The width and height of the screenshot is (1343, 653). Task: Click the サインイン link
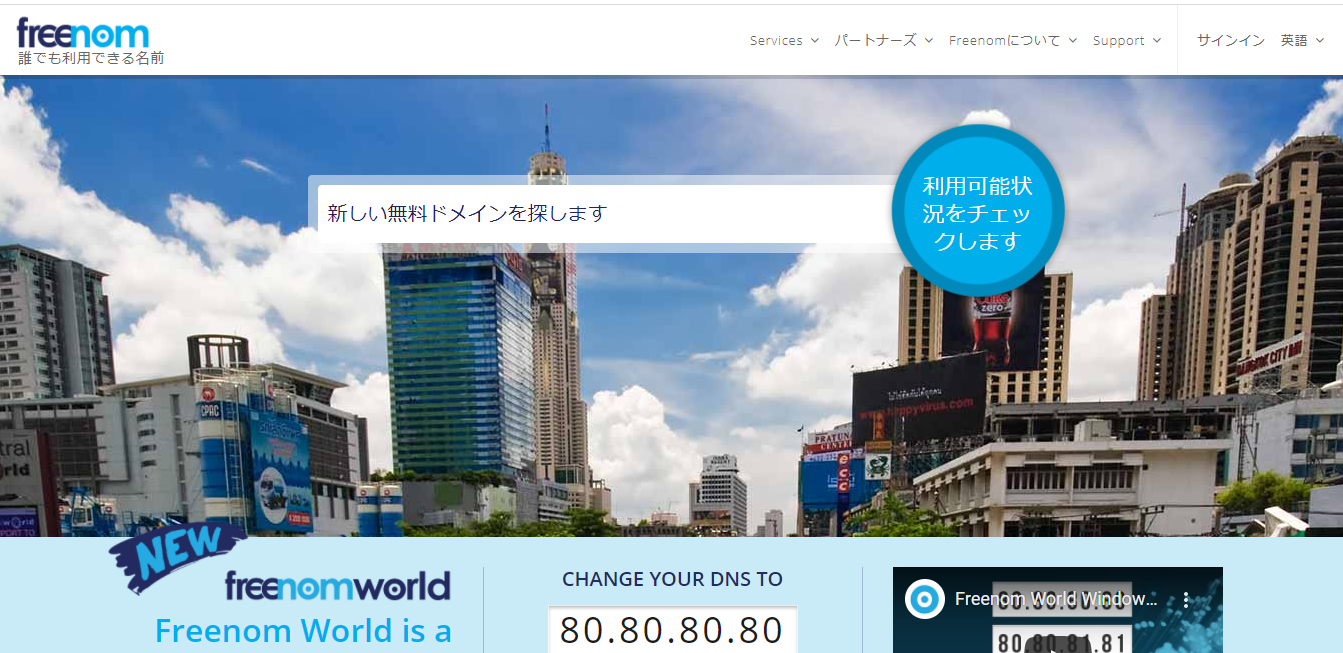pos(1230,40)
